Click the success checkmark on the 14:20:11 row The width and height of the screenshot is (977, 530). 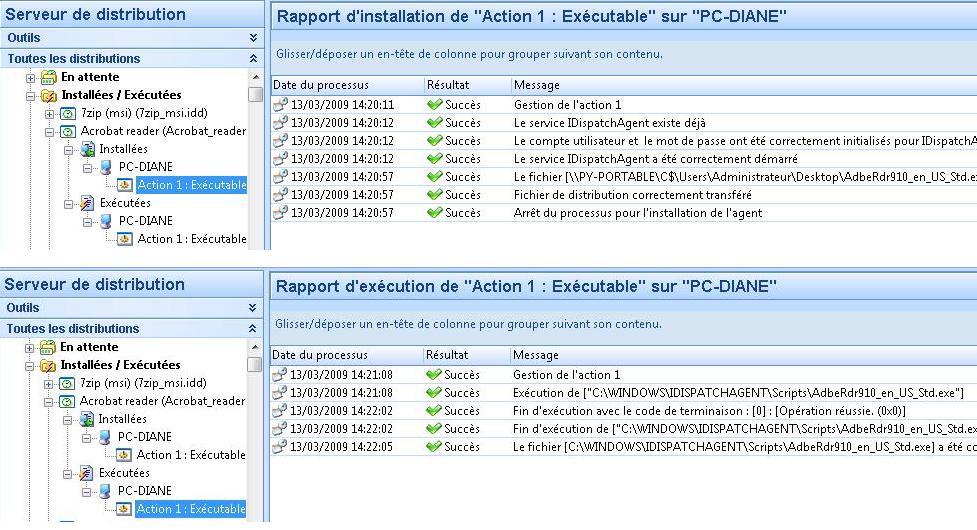tap(434, 105)
